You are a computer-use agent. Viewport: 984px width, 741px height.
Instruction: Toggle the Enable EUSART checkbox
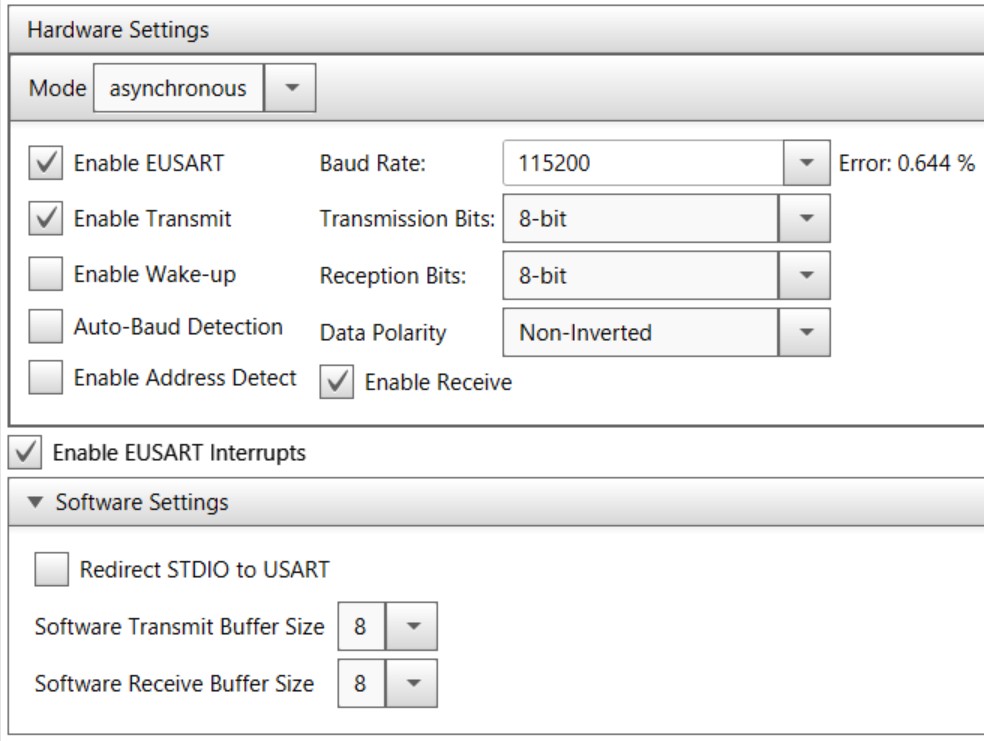tap(44, 165)
